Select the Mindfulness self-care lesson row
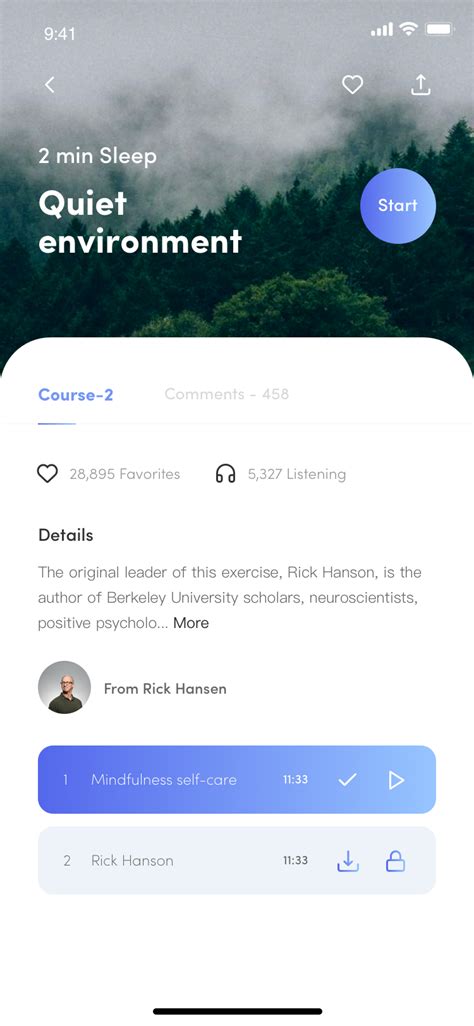474x1026 pixels. point(237,779)
